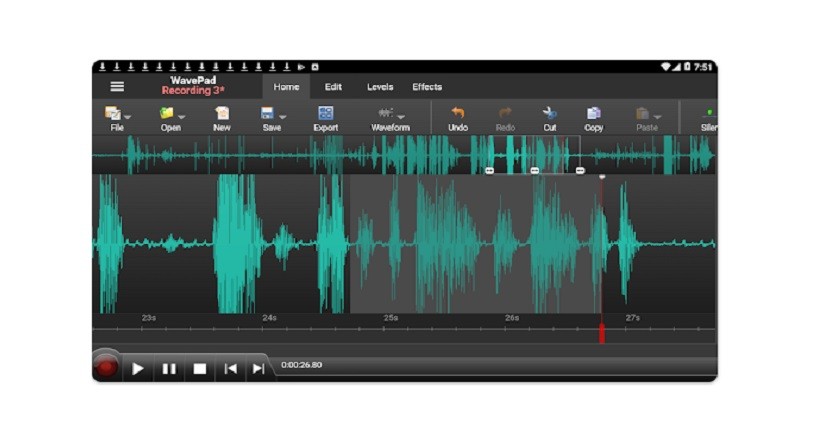Click the Waveform view icon
This screenshot has height=430, width=822.
(x=386, y=113)
